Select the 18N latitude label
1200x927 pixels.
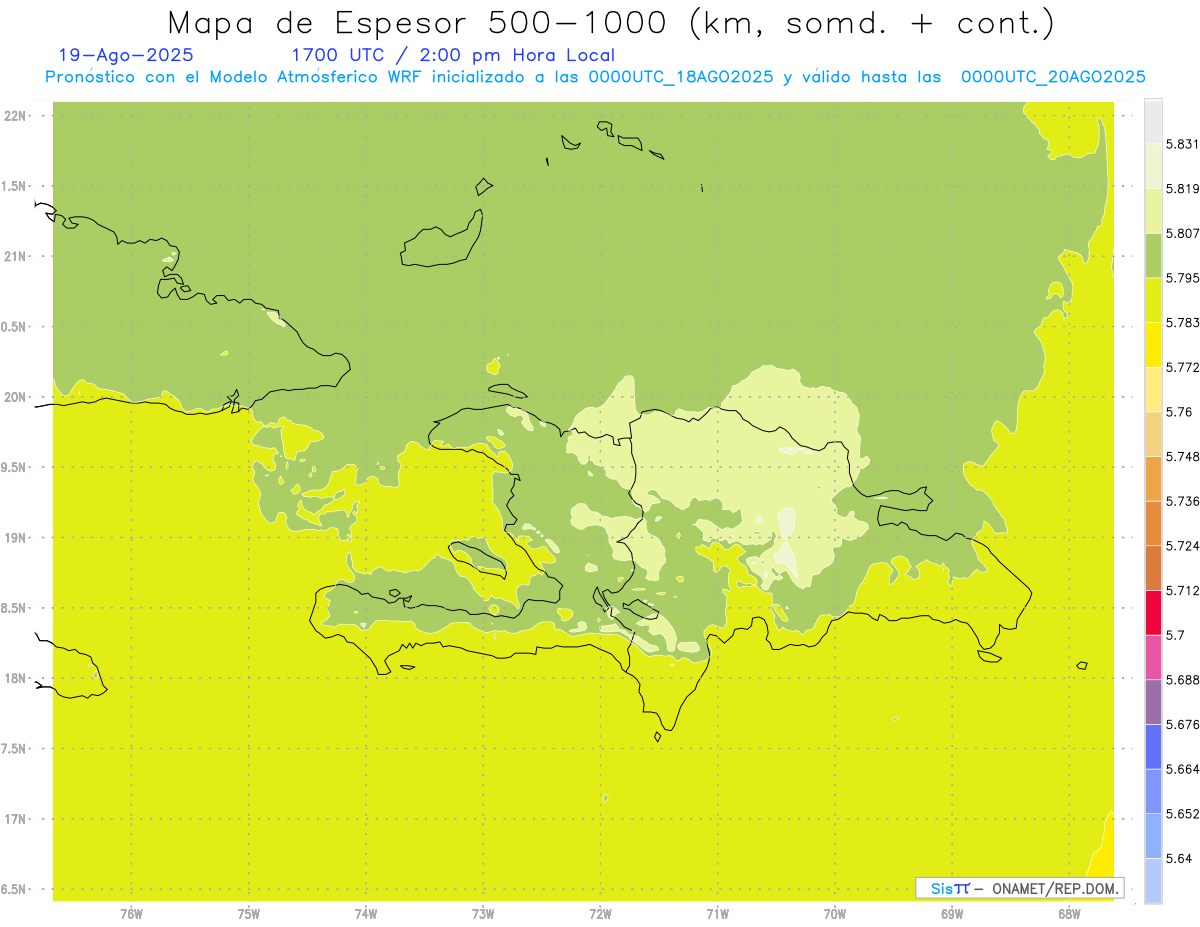14,678
